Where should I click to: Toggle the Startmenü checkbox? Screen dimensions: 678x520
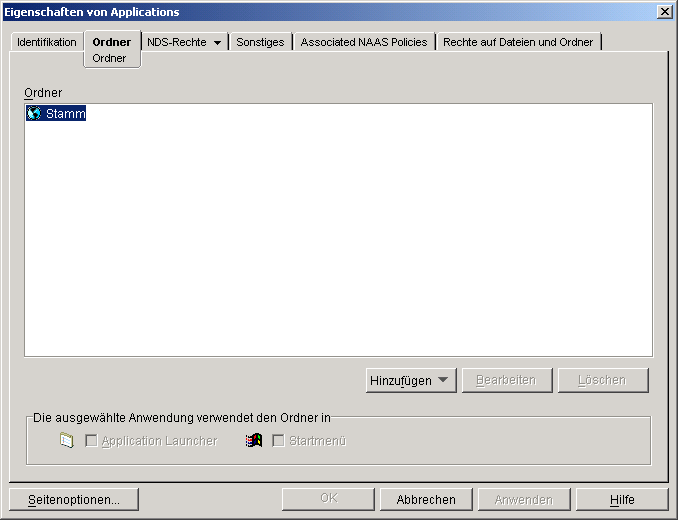[278, 440]
